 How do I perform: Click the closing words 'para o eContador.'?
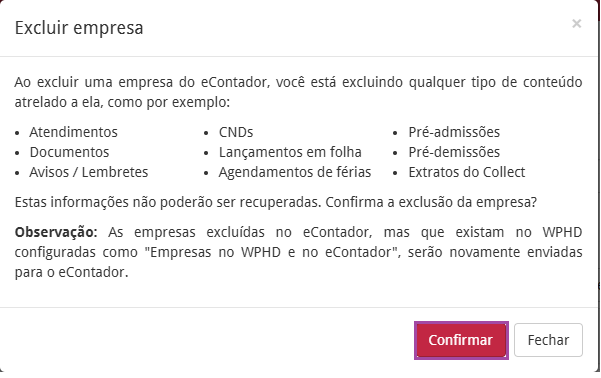click(x=71, y=272)
